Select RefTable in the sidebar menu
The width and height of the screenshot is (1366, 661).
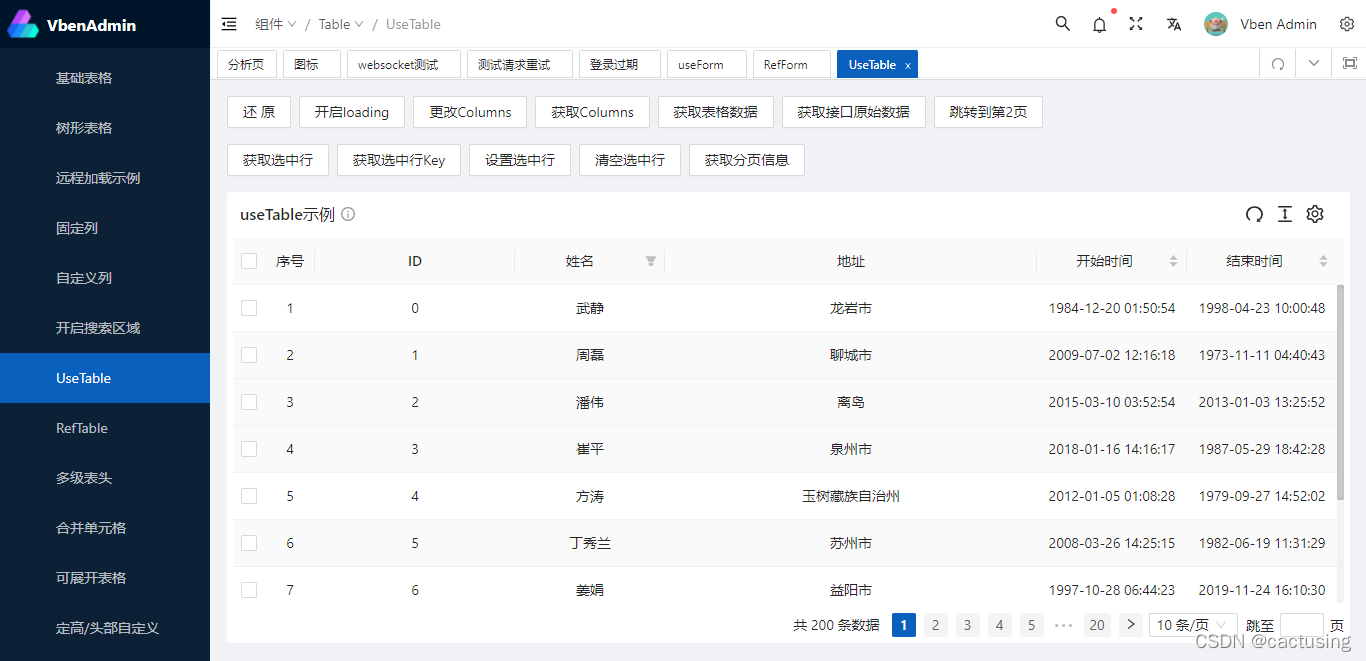point(84,428)
